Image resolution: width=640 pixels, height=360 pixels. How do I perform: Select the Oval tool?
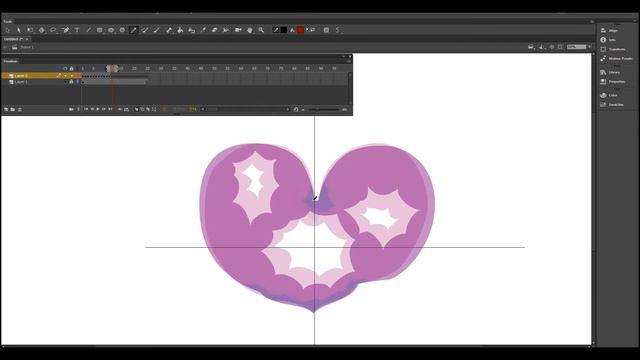pos(111,30)
